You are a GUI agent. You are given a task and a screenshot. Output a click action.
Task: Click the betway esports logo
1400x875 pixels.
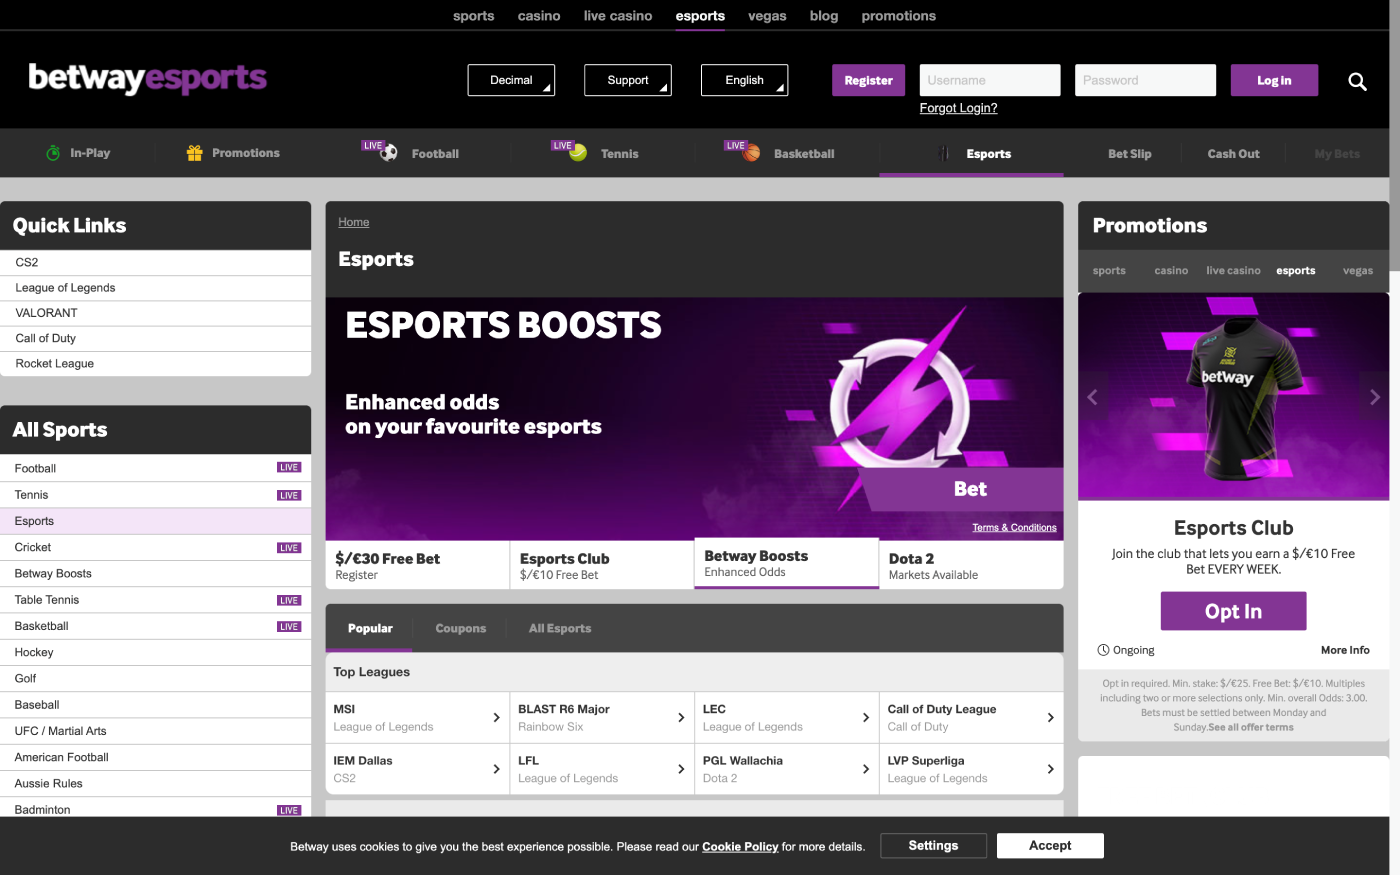pos(148,78)
